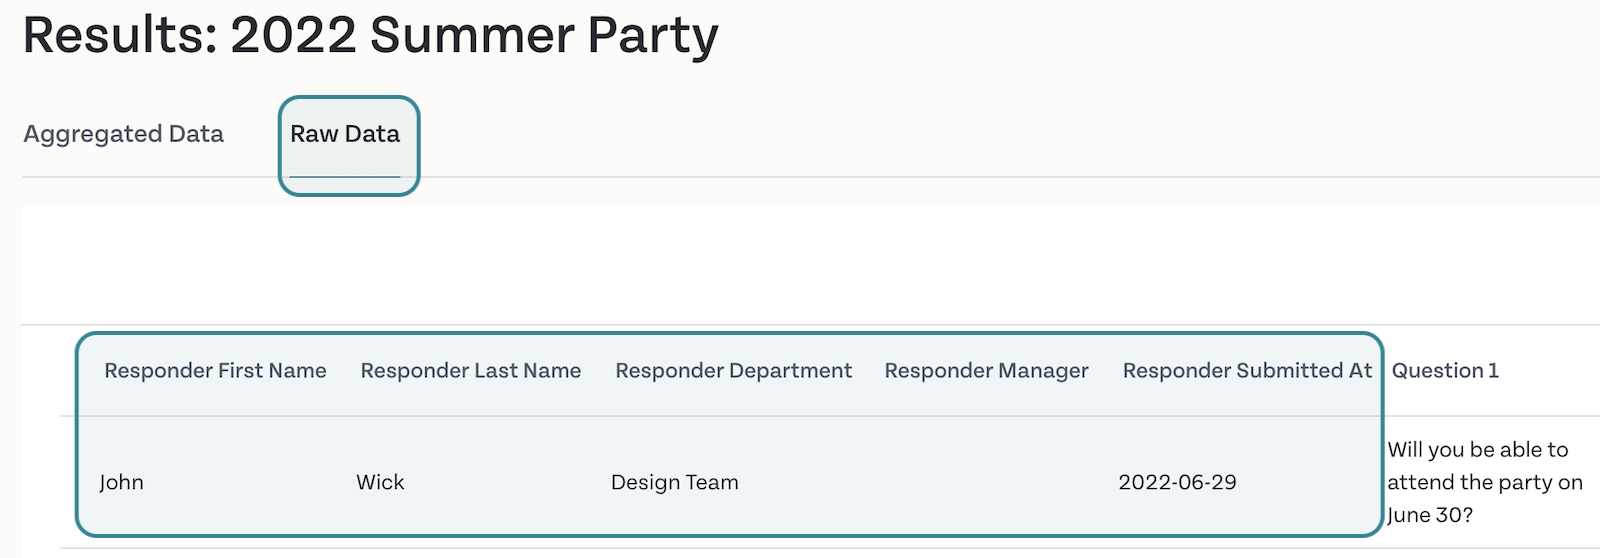This screenshot has height=558, width=1600.
Task: Click the Results: 2022 Summer Party heading
Action: point(371,35)
